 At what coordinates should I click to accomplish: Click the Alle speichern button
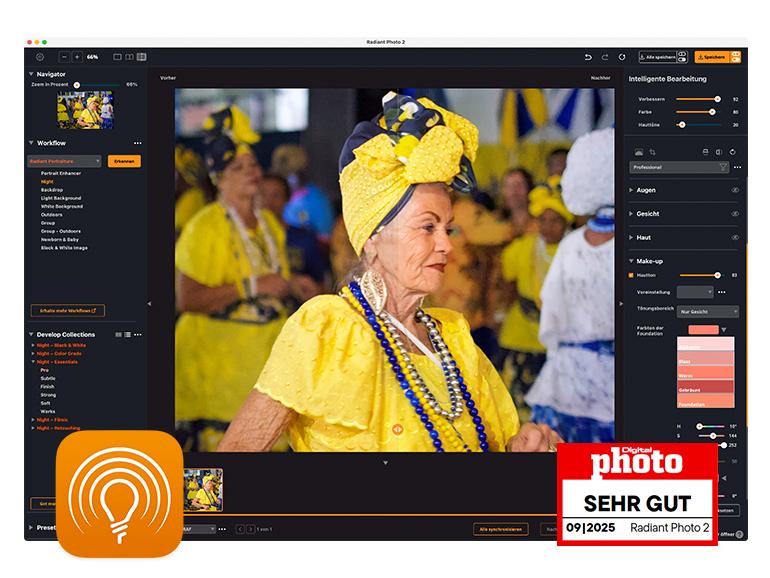coord(658,57)
